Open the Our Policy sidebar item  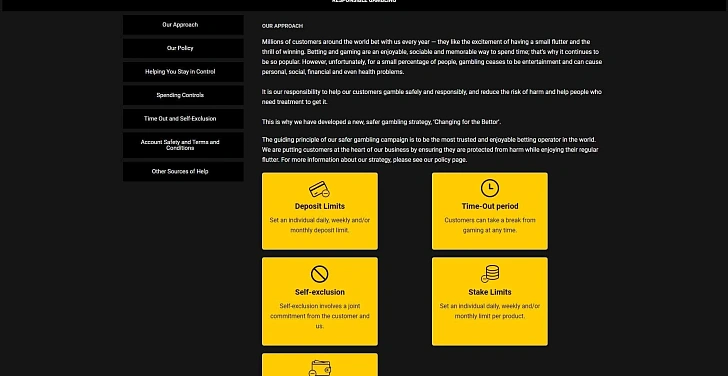click(x=183, y=48)
